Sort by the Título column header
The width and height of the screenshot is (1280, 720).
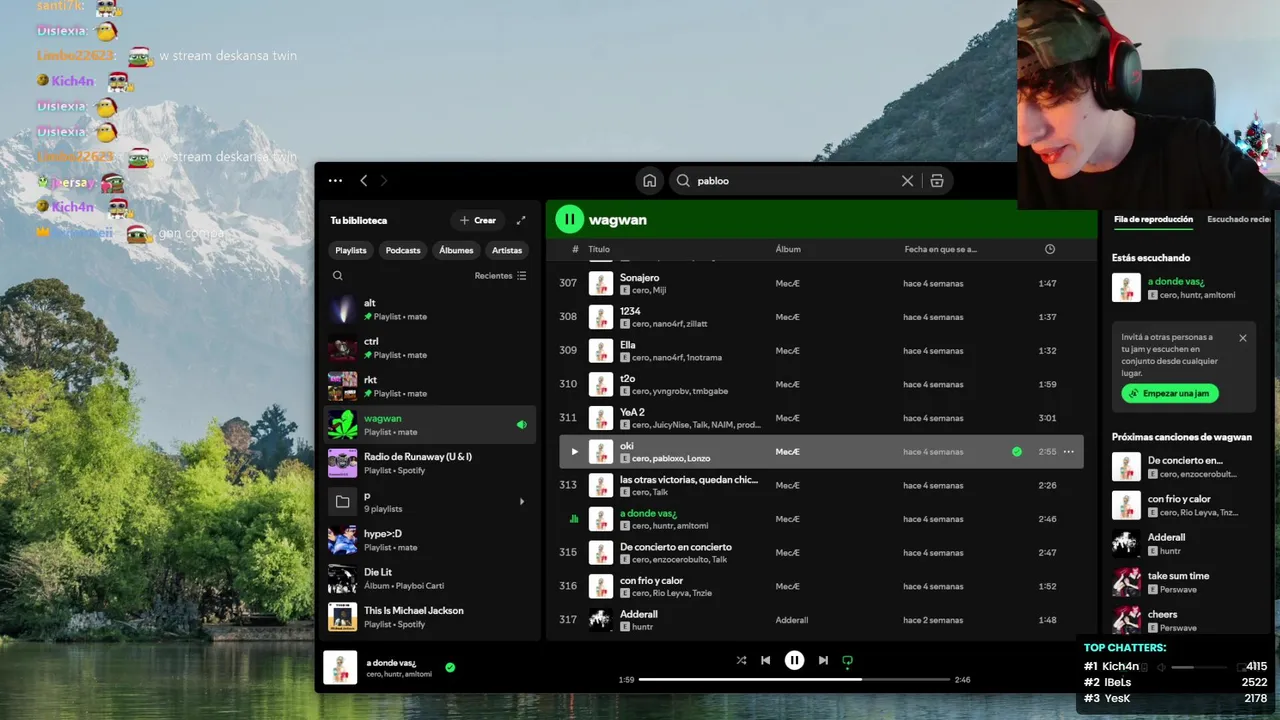[599, 249]
